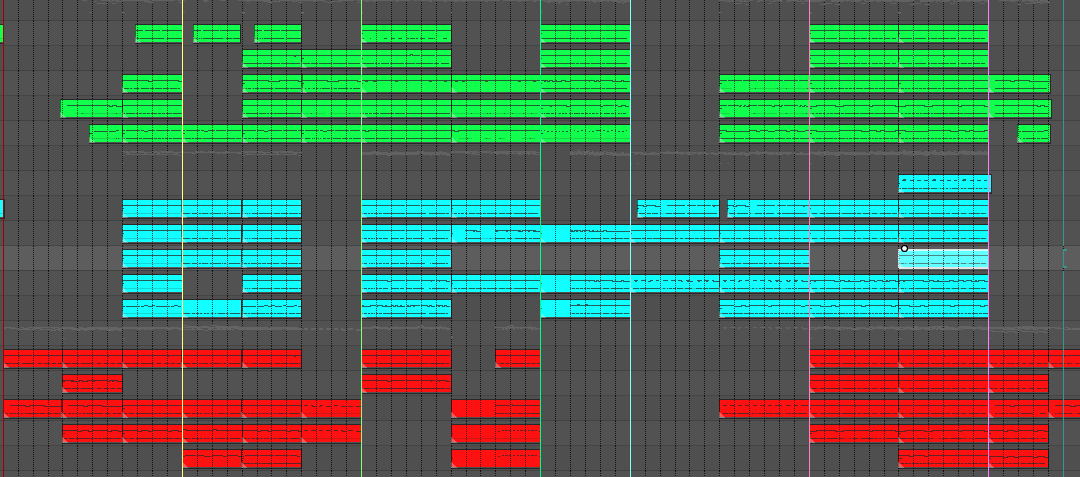Click the light cyan vertical marker line
The height and width of the screenshot is (477, 1080).
[x=631, y=160]
